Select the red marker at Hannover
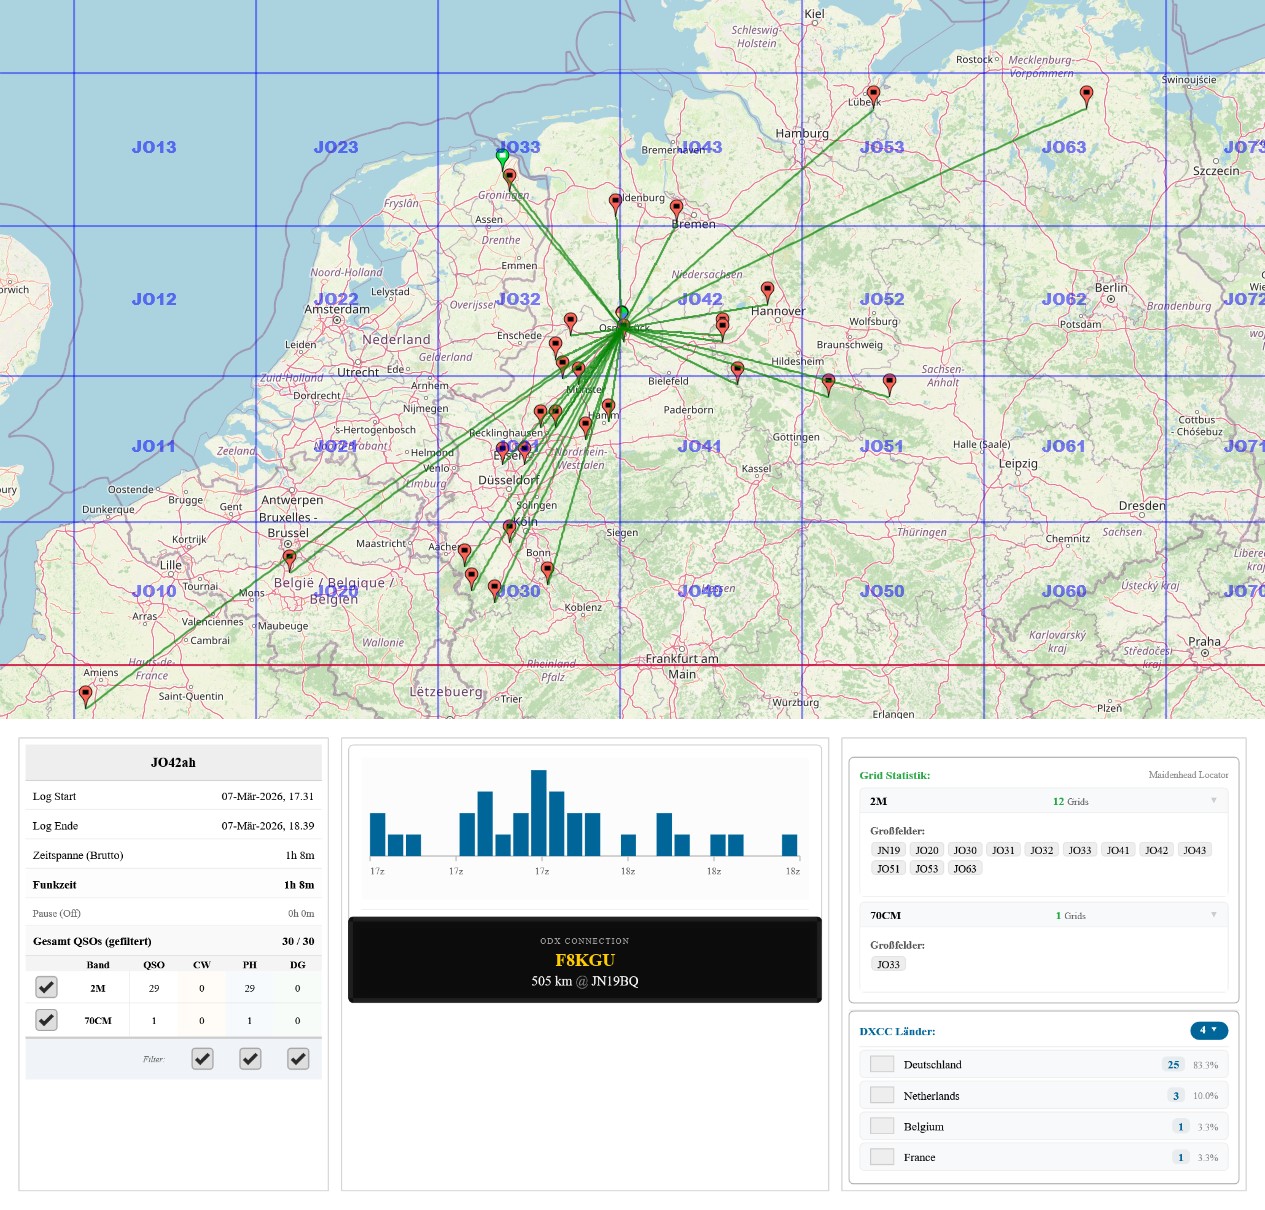 coord(767,291)
